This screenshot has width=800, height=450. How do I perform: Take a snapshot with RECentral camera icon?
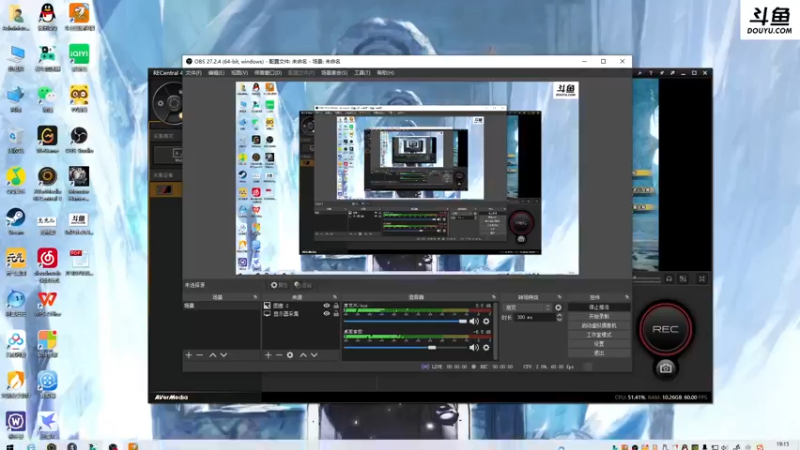(x=665, y=368)
